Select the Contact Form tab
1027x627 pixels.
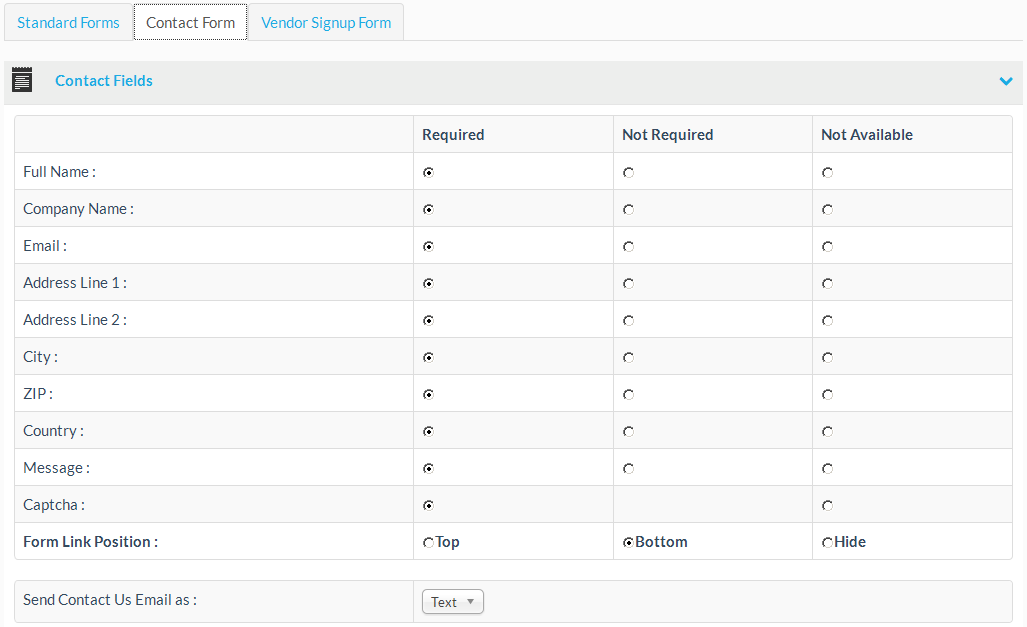190,22
